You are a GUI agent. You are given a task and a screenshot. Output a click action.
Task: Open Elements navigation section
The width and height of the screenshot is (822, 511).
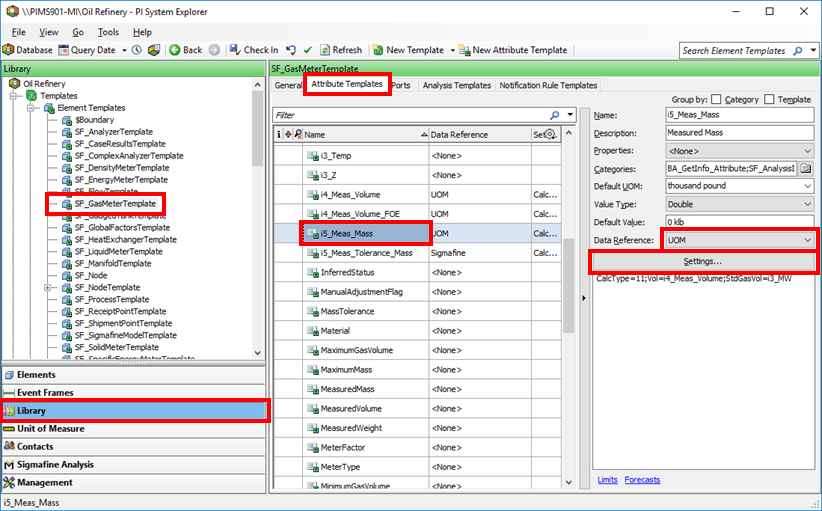tap(134, 375)
